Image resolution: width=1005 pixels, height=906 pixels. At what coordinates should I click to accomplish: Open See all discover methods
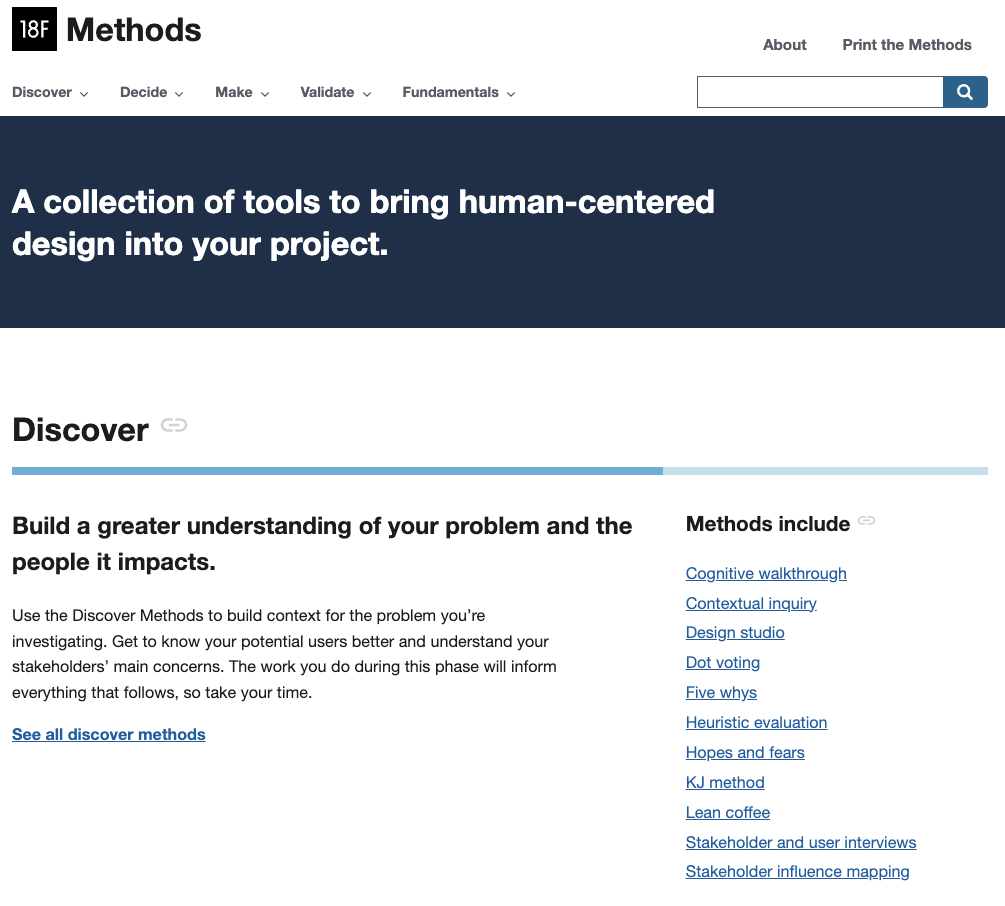[x=108, y=734]
